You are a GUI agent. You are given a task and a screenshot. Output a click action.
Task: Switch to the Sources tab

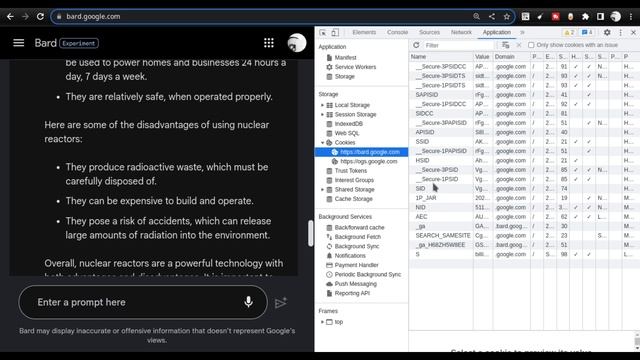(x=429, y=32)
